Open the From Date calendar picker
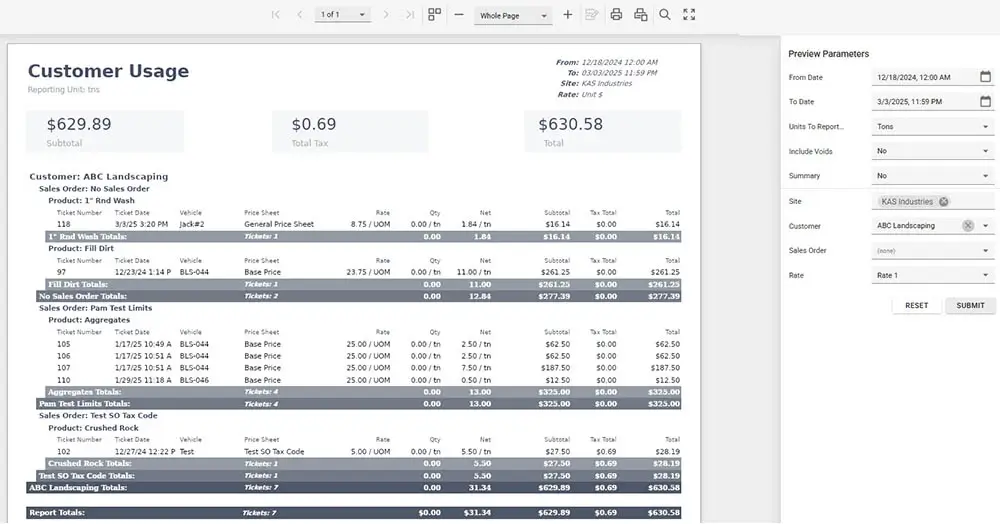 pyautogui.click(x=985, y=77)
